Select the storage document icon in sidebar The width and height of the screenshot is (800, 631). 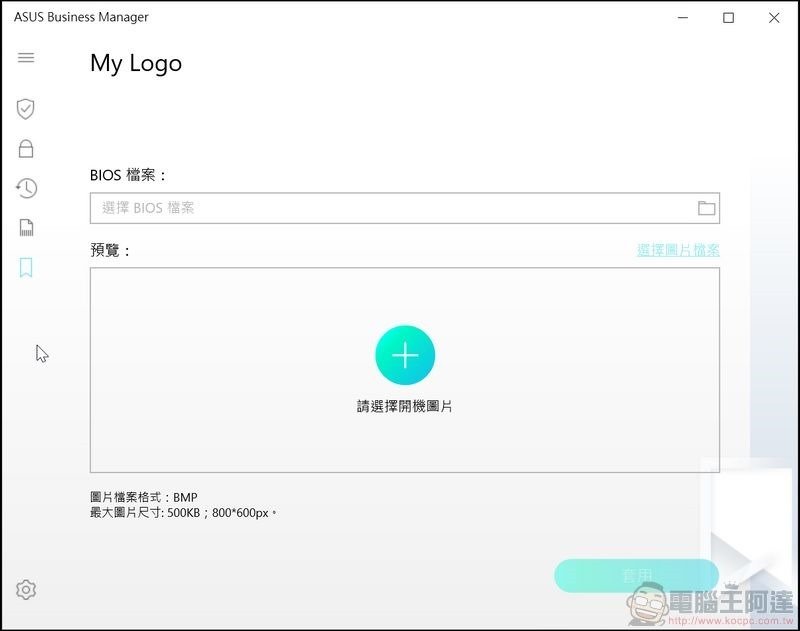coord(26,228)
